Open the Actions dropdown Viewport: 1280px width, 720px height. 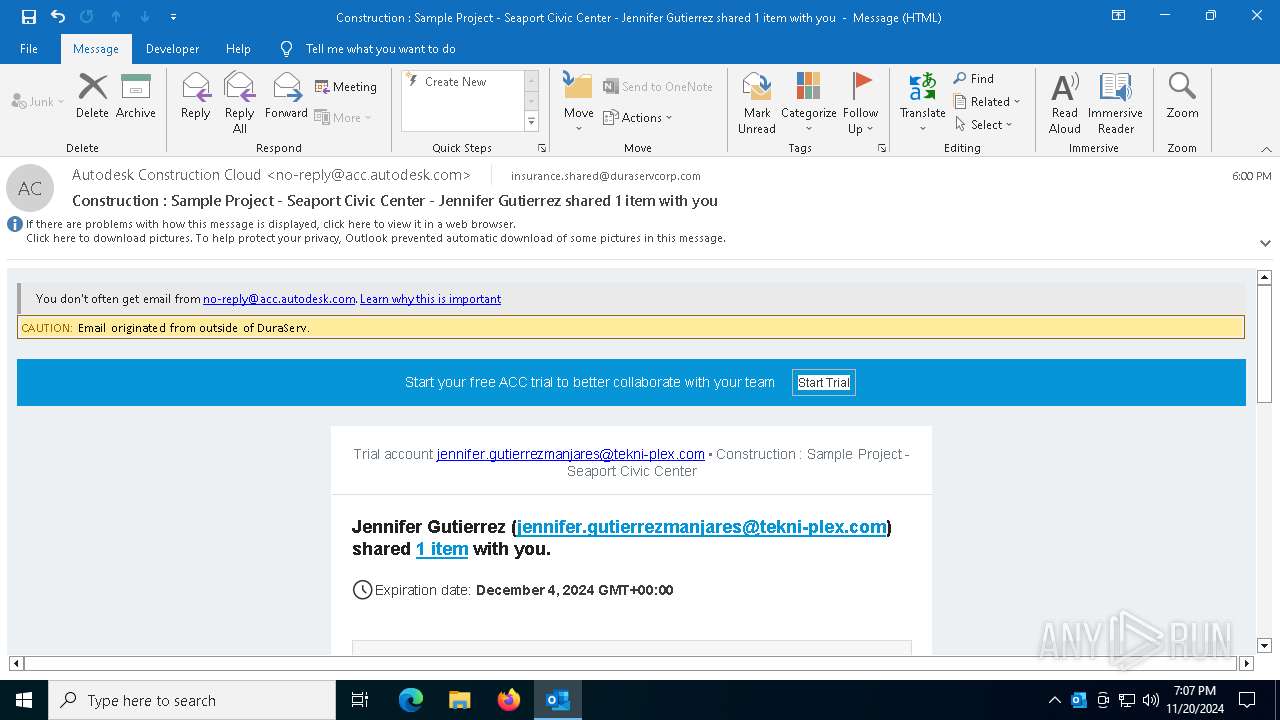(x=638, y=118)
